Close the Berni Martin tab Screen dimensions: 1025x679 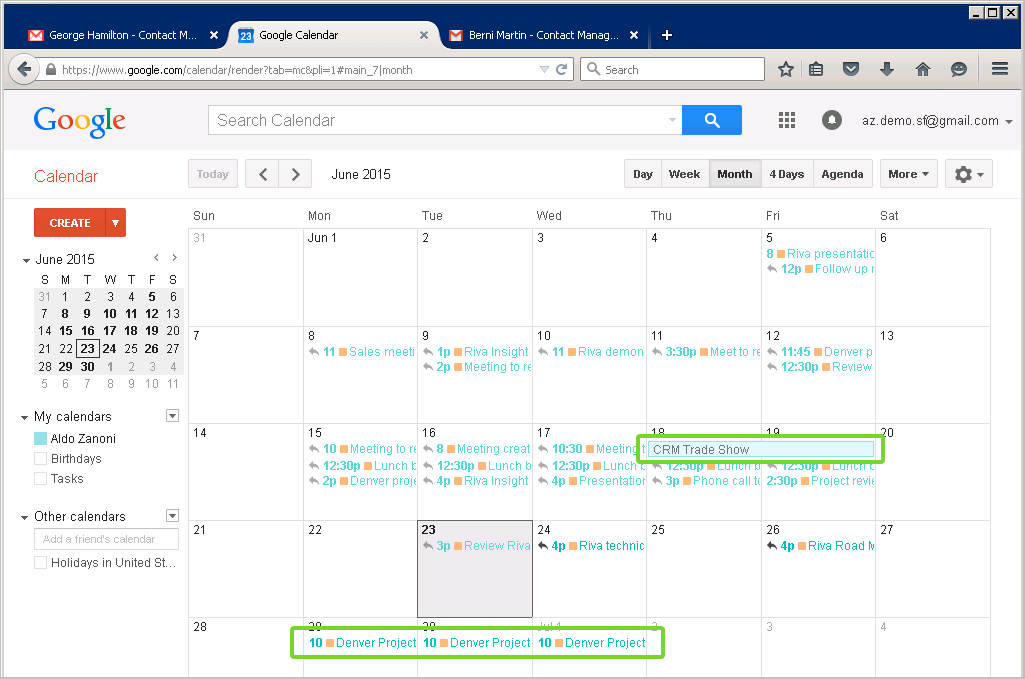pyautogui.click(x=633, y=35)
